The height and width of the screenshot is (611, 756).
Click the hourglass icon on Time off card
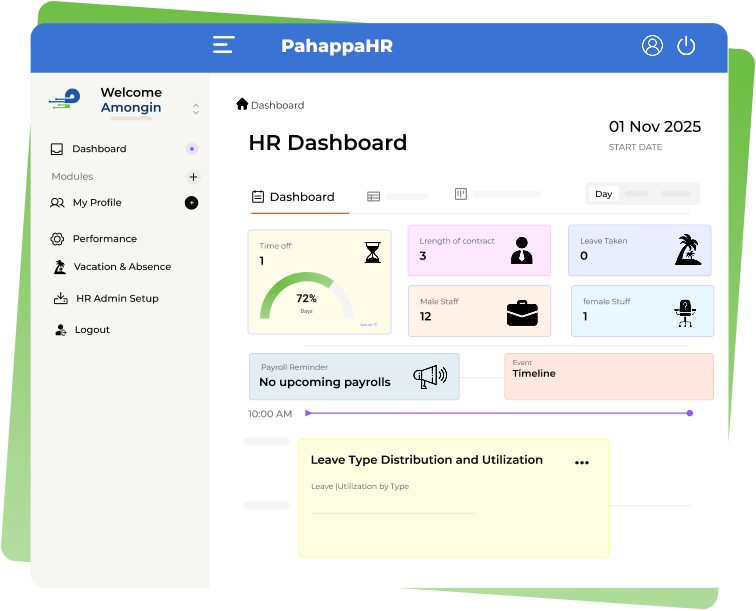click(x=372, y=253)
